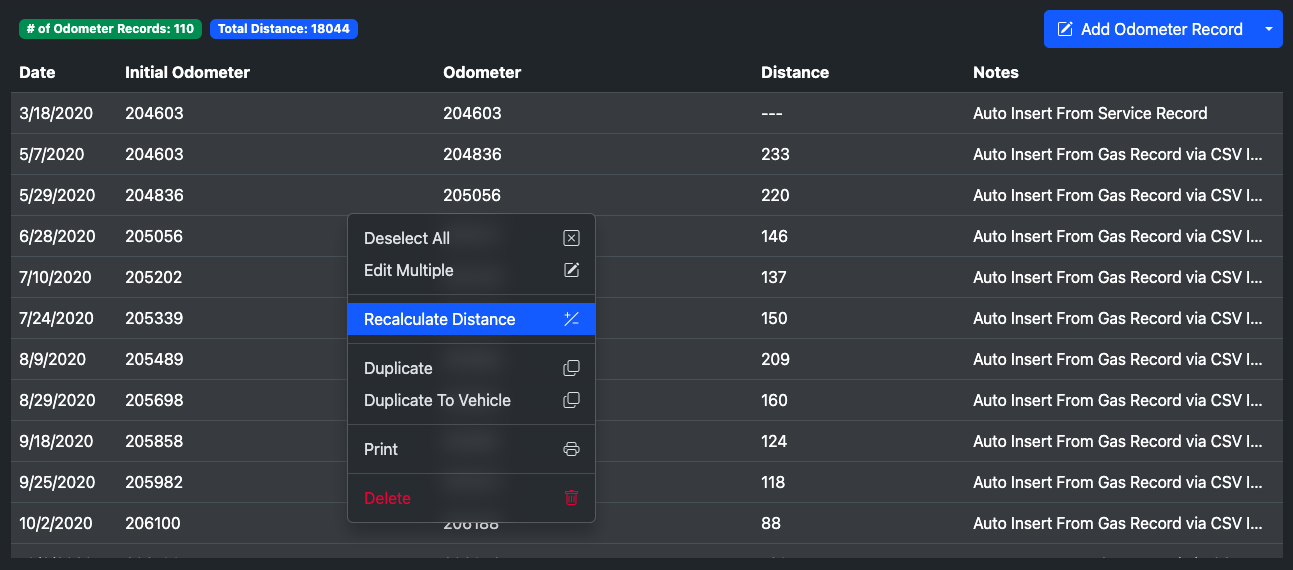This screenshot has width=1293, height=570.
Task: Click the edit icon in Add Odometer Record
Action: click(1066, 29)
